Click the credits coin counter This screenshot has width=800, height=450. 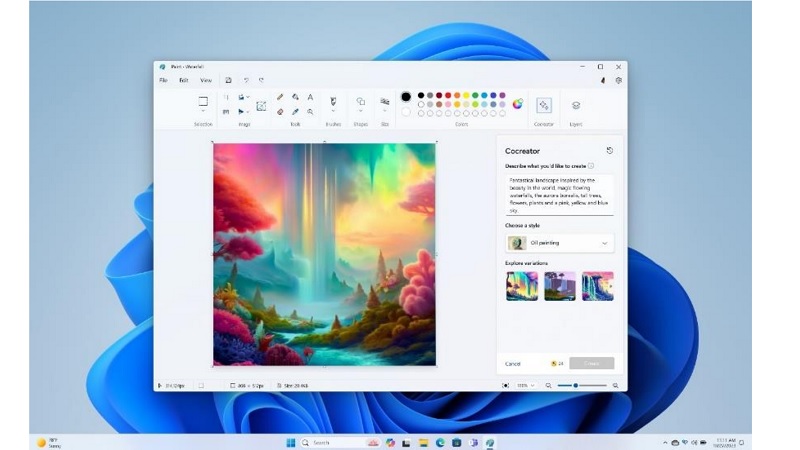[557, 364]
